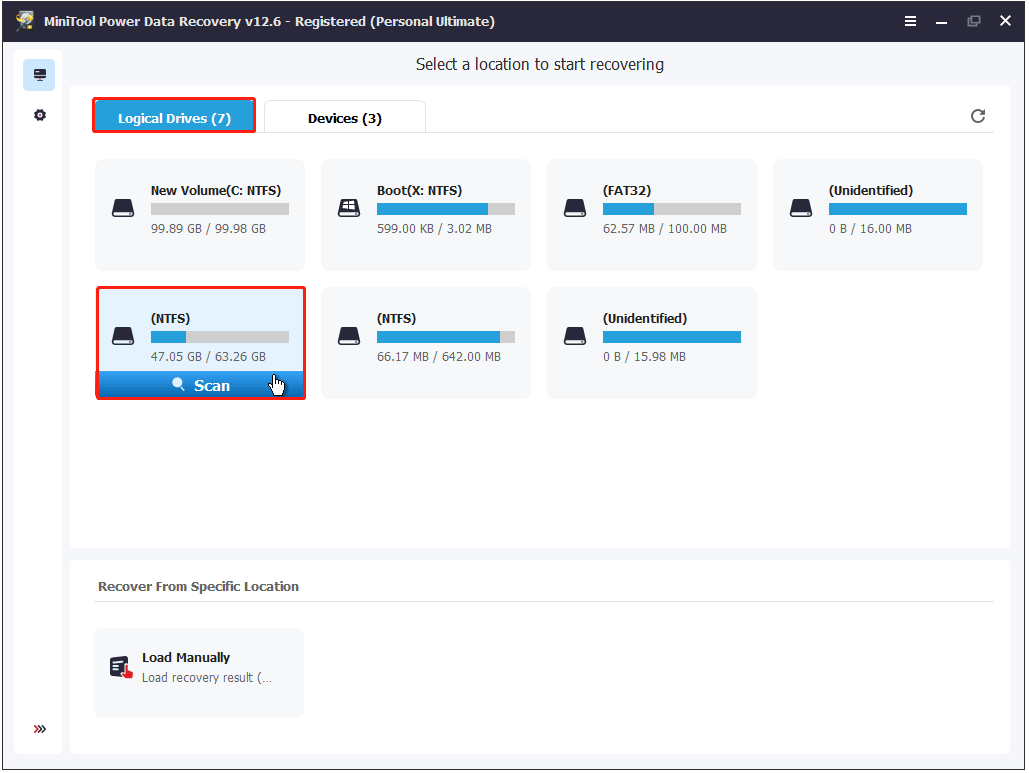
Task: Select the Load Manually recovery icon
Action: 120,667
